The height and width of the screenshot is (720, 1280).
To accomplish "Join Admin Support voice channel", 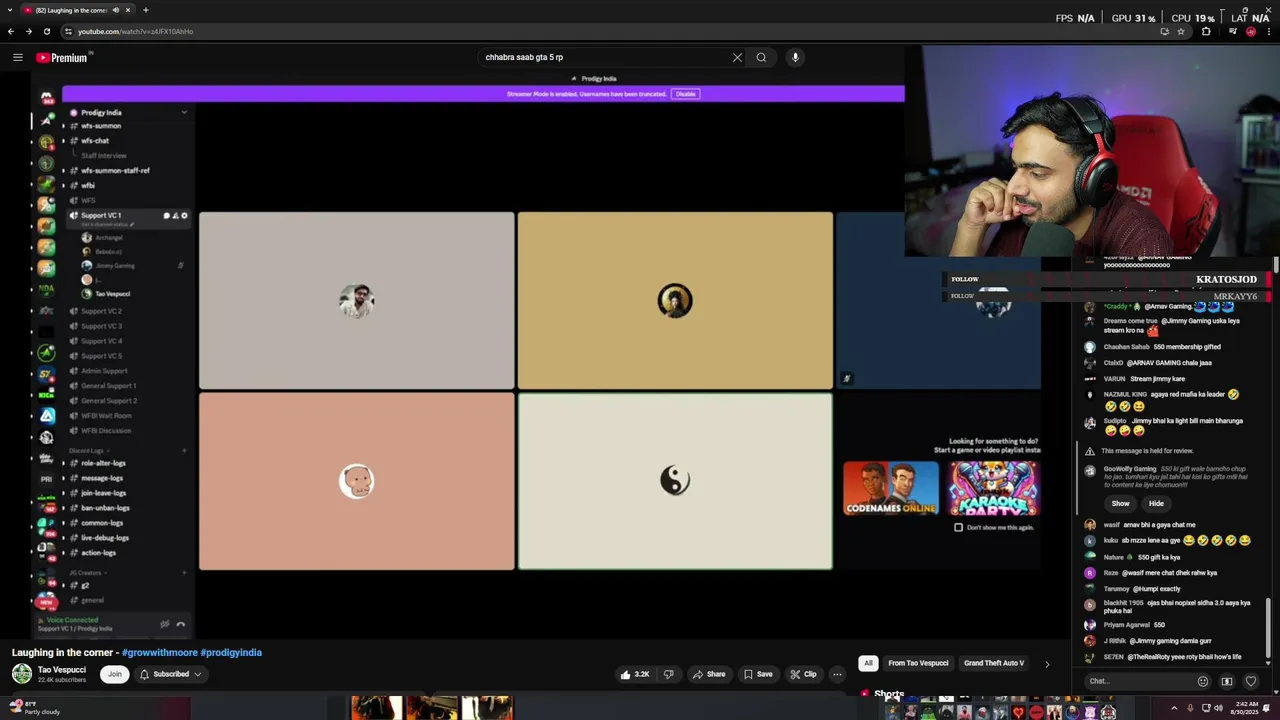I will tap(104, 371).
